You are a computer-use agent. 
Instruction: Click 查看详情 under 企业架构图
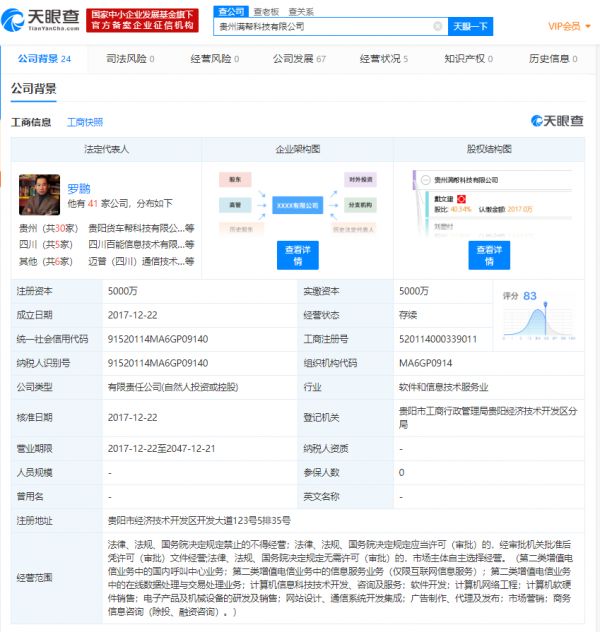(x=297, y=255)
